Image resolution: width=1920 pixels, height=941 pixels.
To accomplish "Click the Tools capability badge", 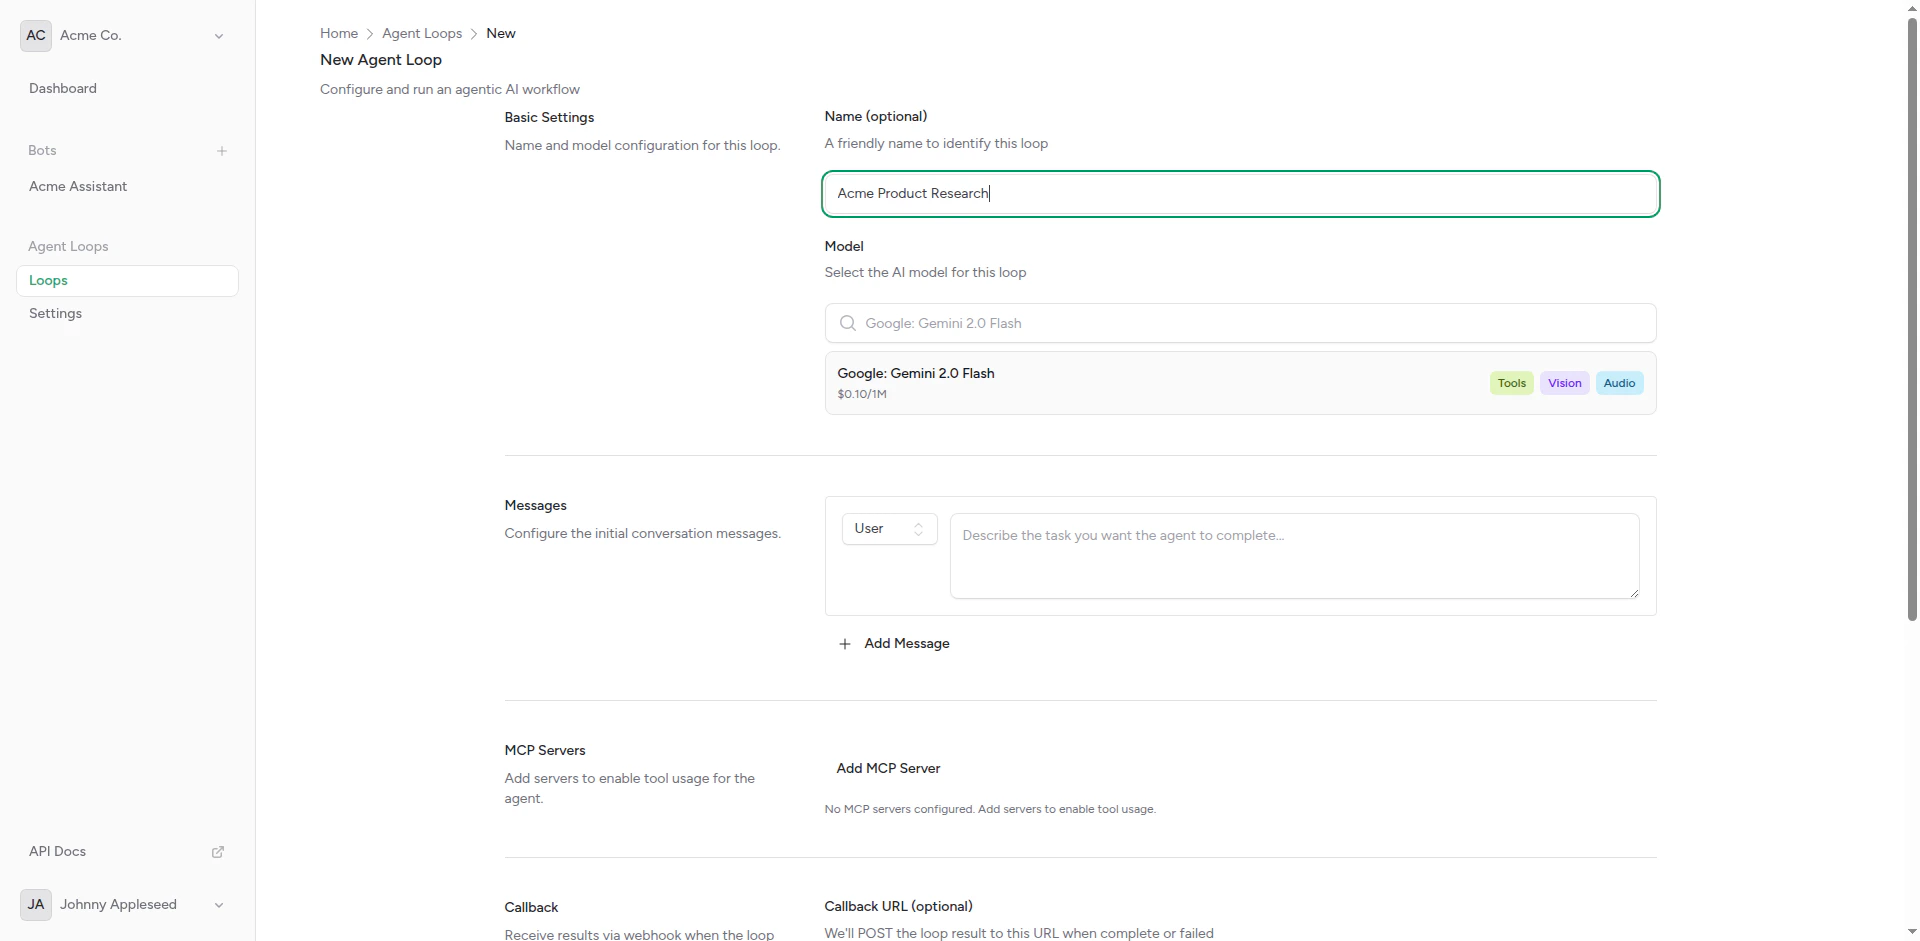I will 1511,383.
